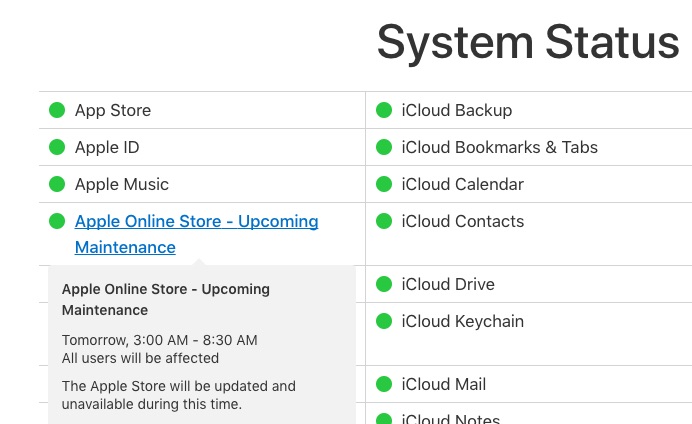Select the iCloud Calendar row text
The image size is (692, 424).
click(463, 184)
